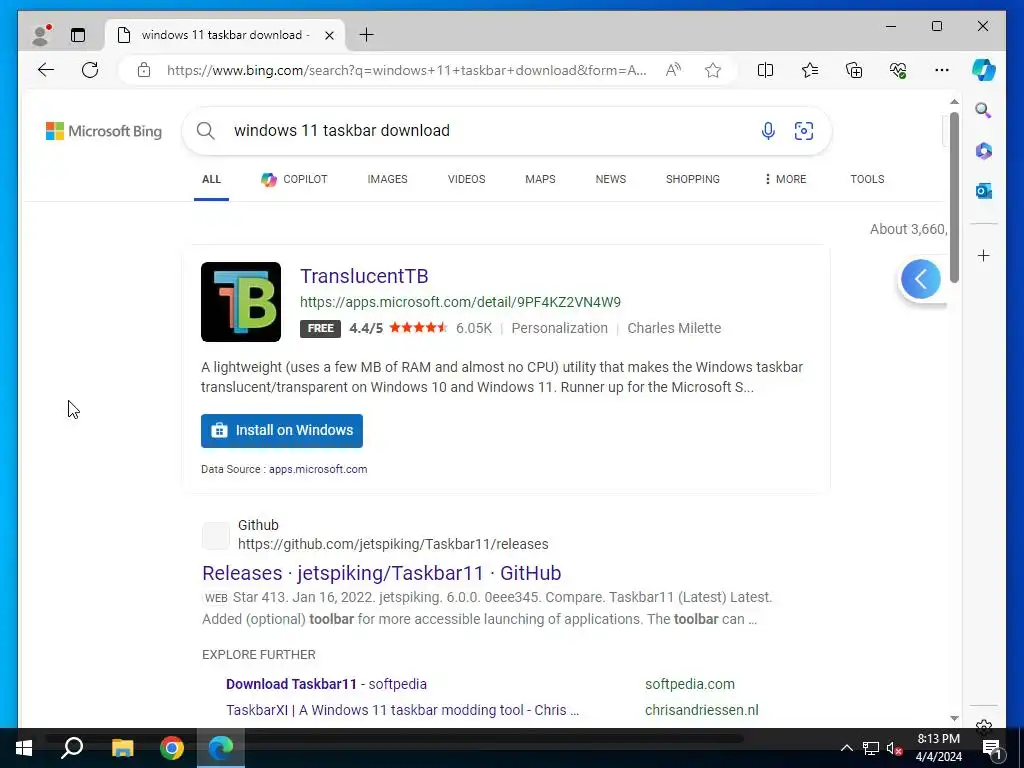Screen dimensions: 1024x768
Task: Click the network tray icon
Action: point(871,748)
